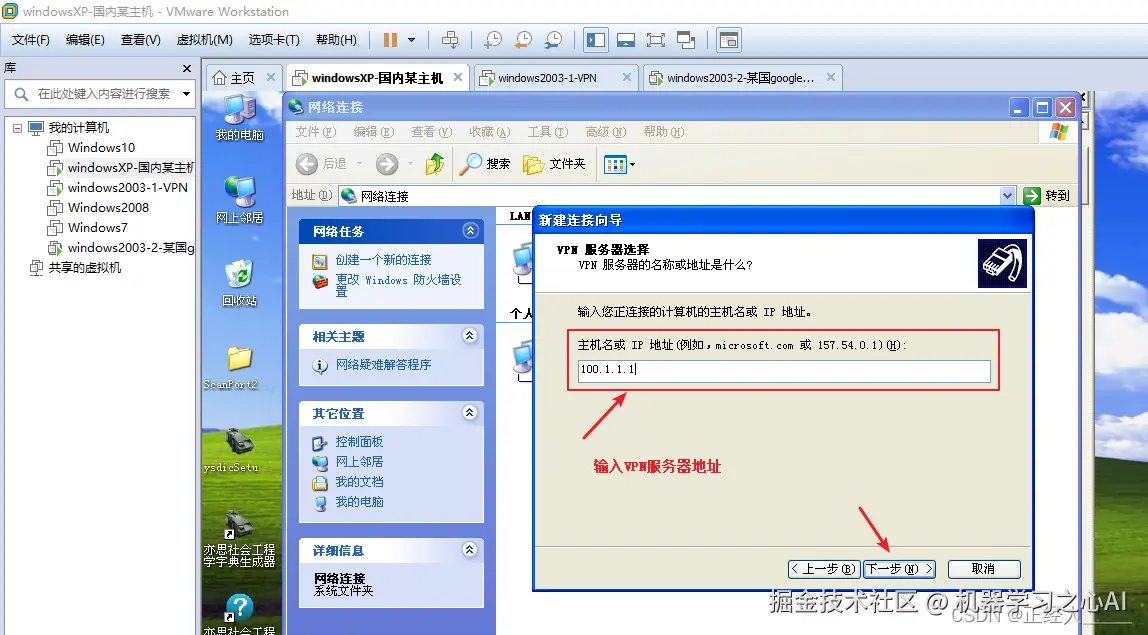The image size is (1148, 635).
Task: Click the 转到 go button
Action: tap(1048, 196)
